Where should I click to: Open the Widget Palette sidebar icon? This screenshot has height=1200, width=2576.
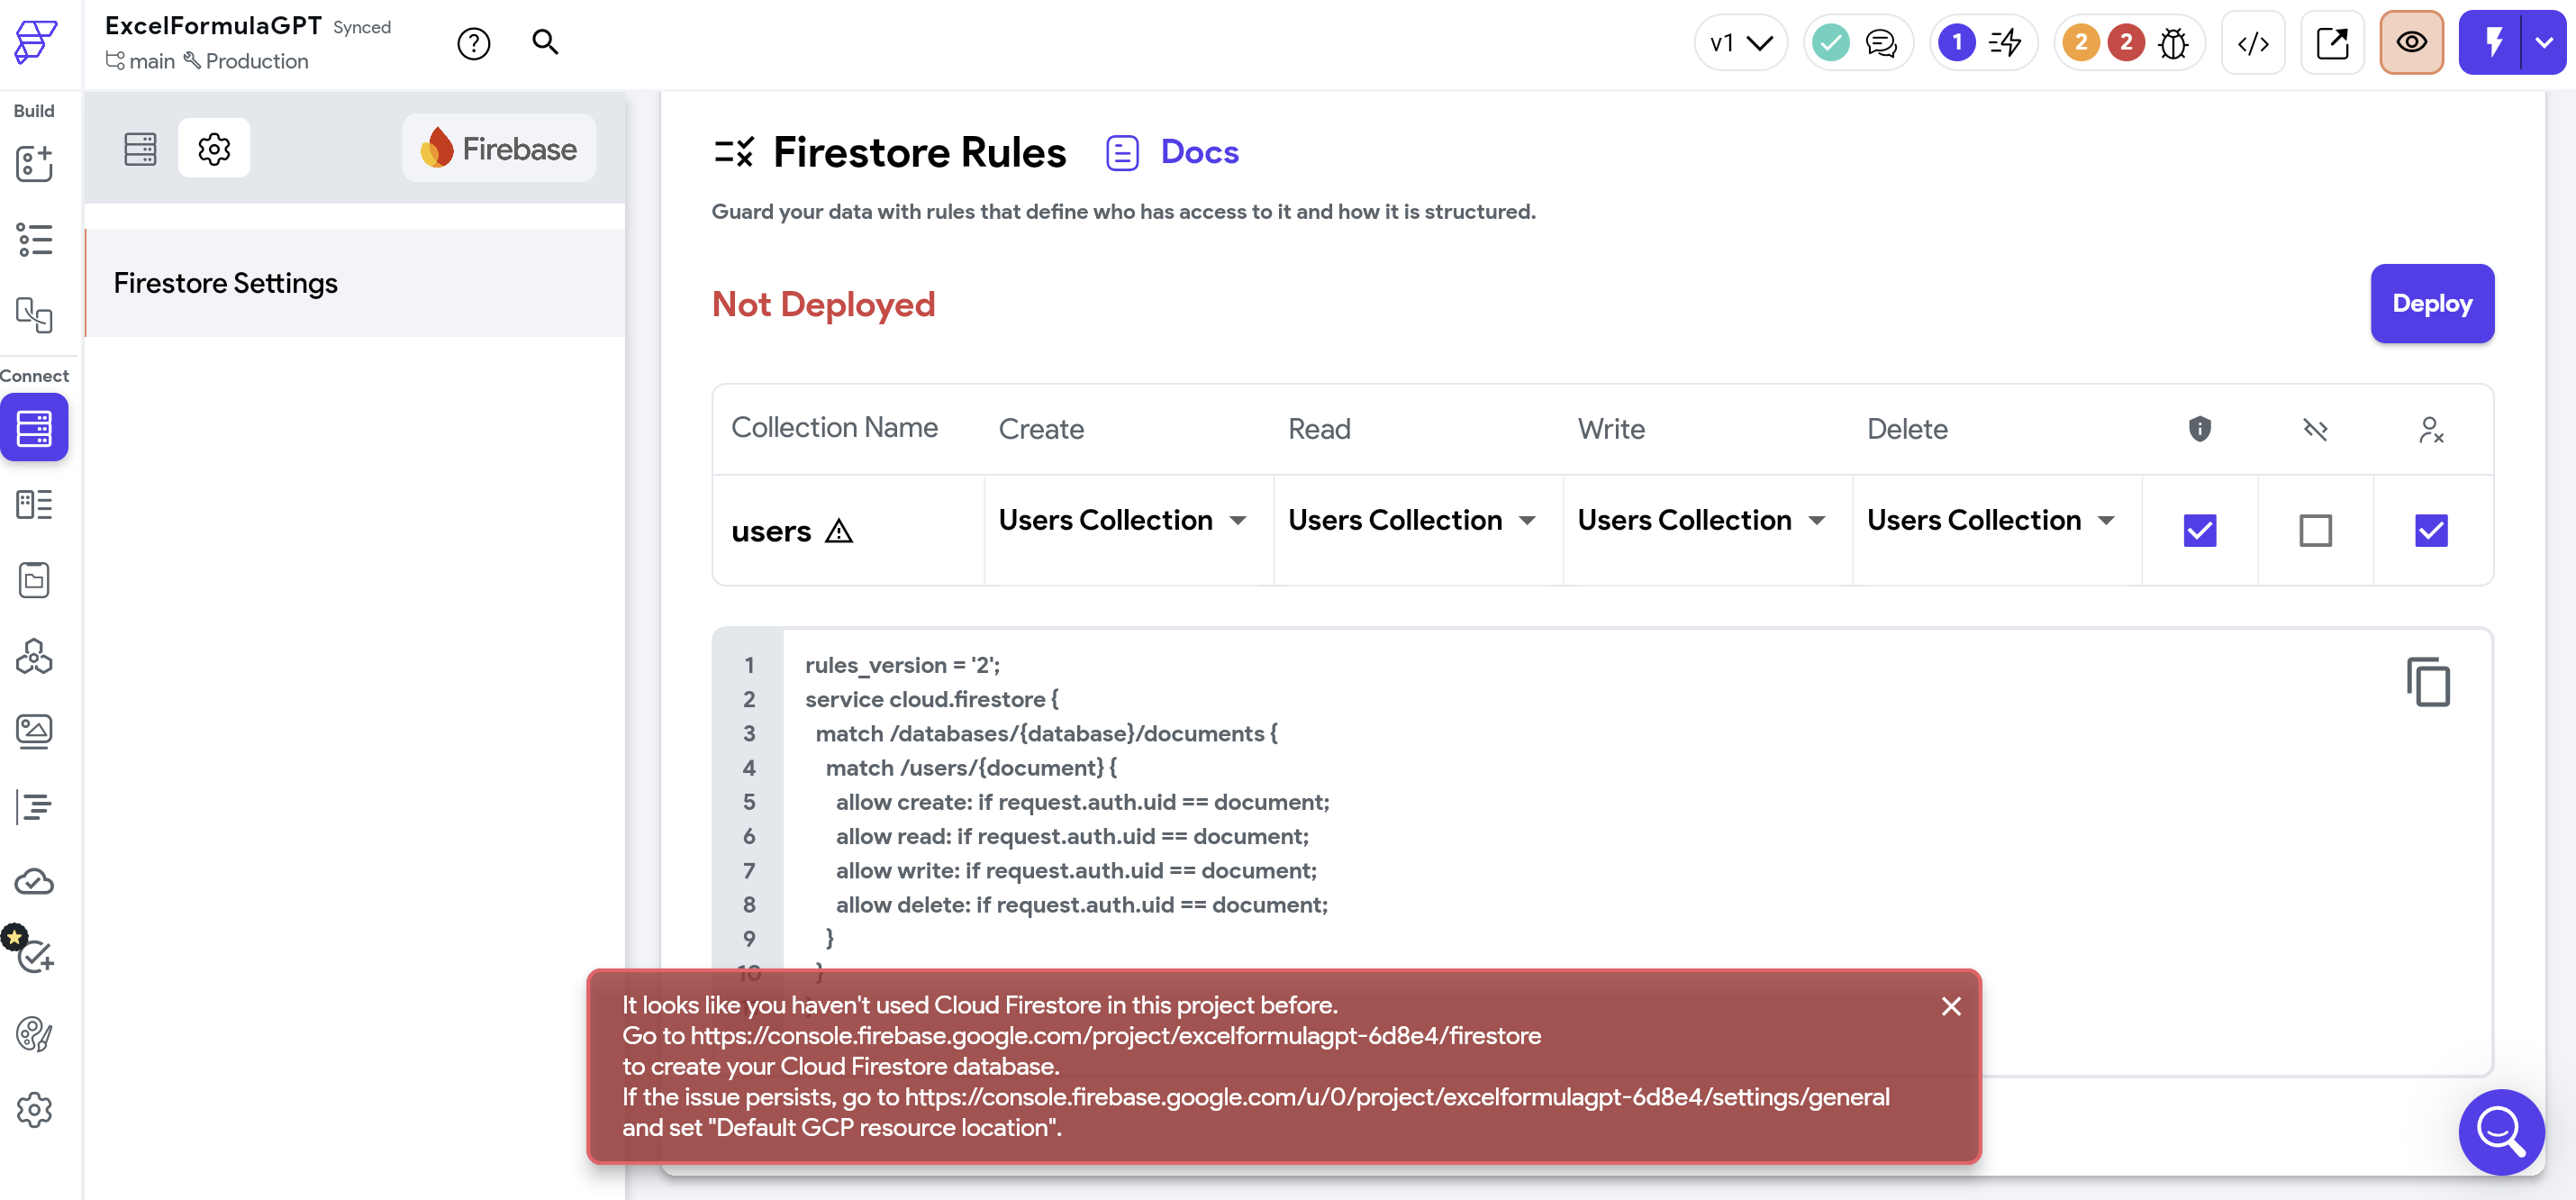click(x=34, y=164)
